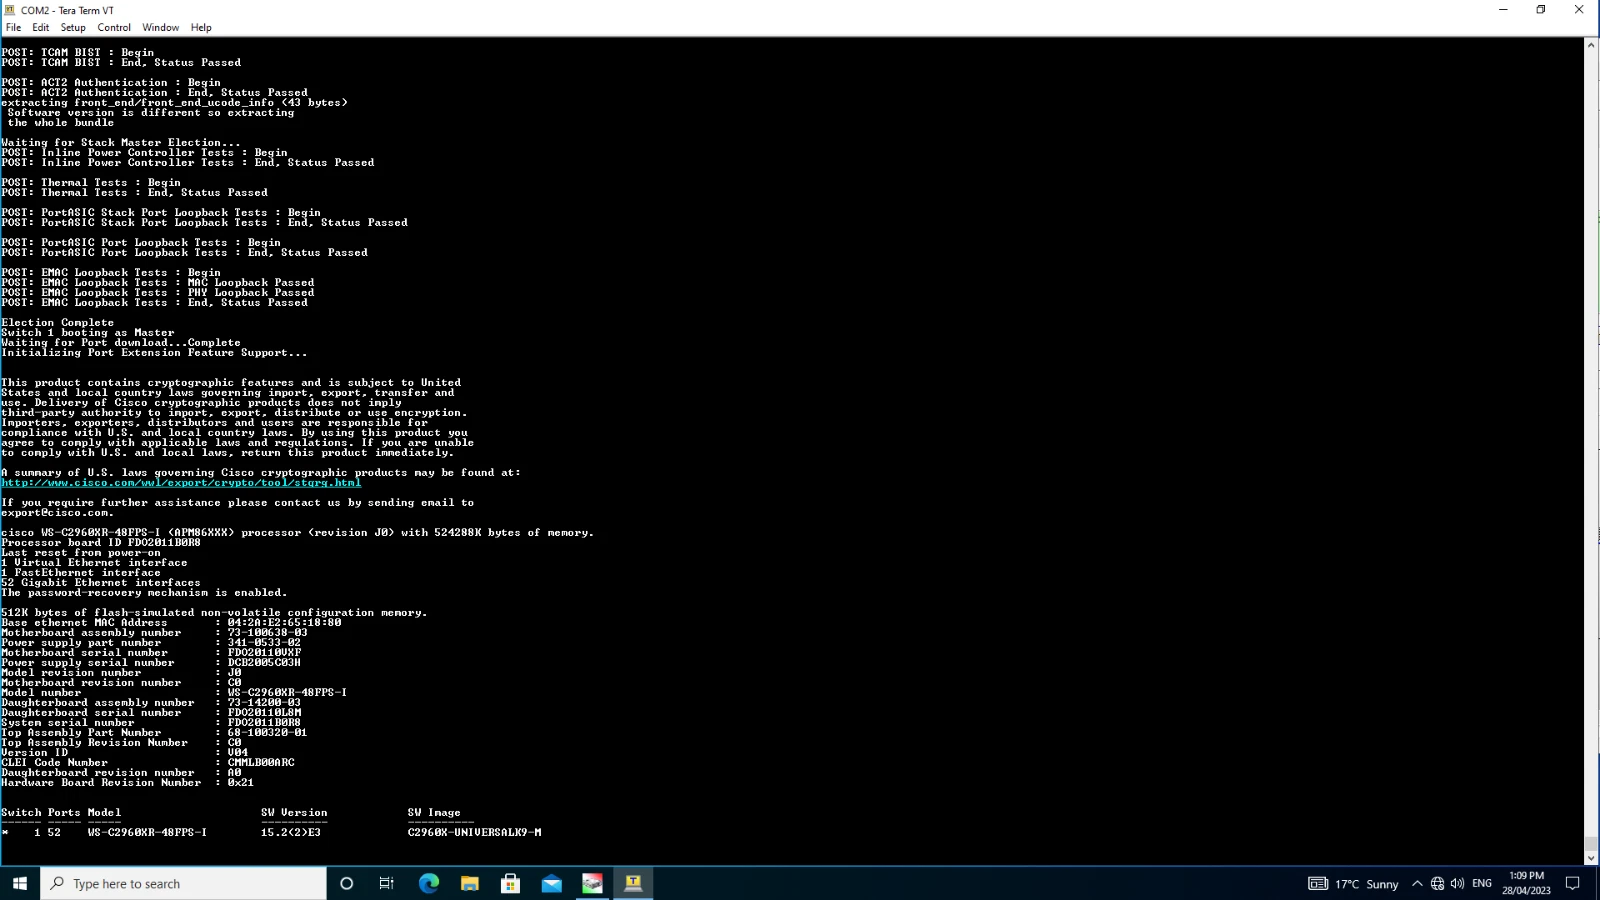Open the Windows Start menu
The height and width of the screenshot is (900, 1600).
pyautogui.click(x=20, y=883)
